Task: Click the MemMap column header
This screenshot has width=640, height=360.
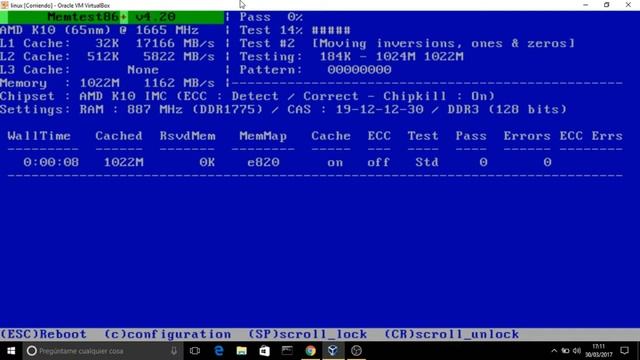Action: (x=263, y=136)
